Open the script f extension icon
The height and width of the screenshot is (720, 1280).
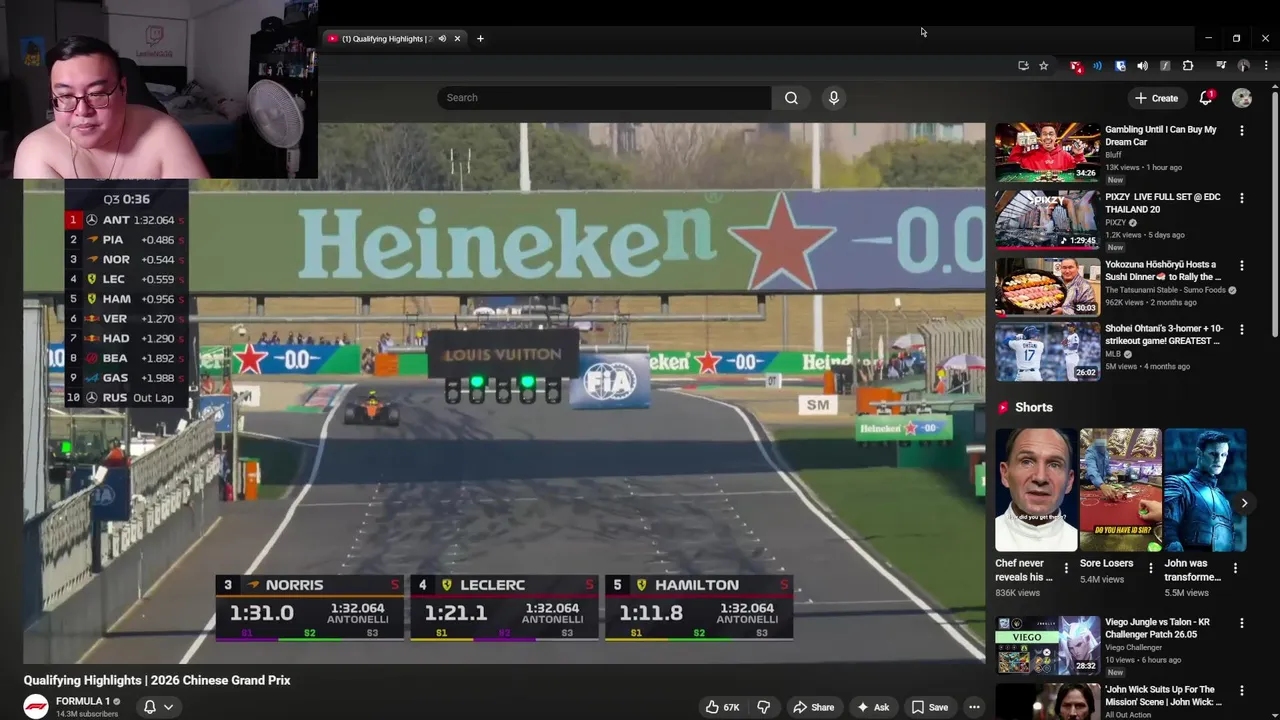point(1165,66)
